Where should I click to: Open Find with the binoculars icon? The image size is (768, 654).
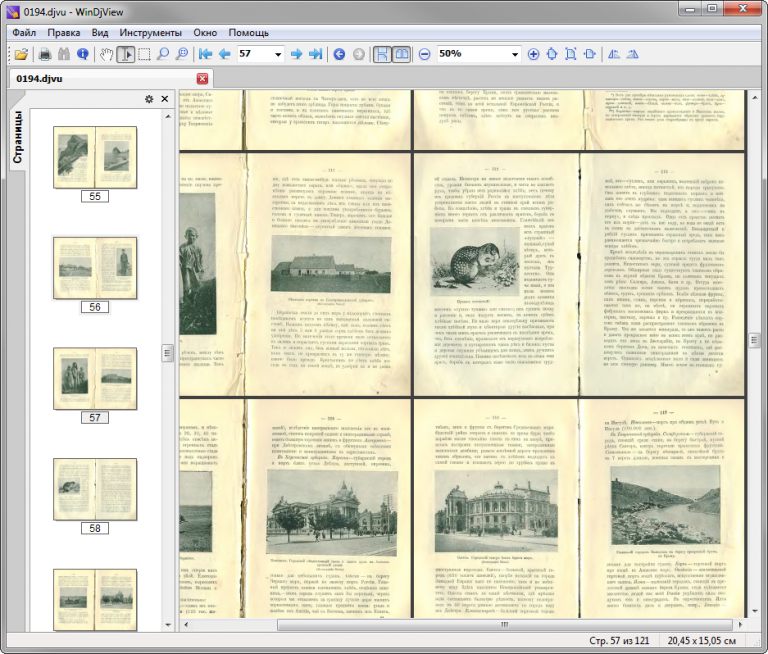tap(64, 54)
